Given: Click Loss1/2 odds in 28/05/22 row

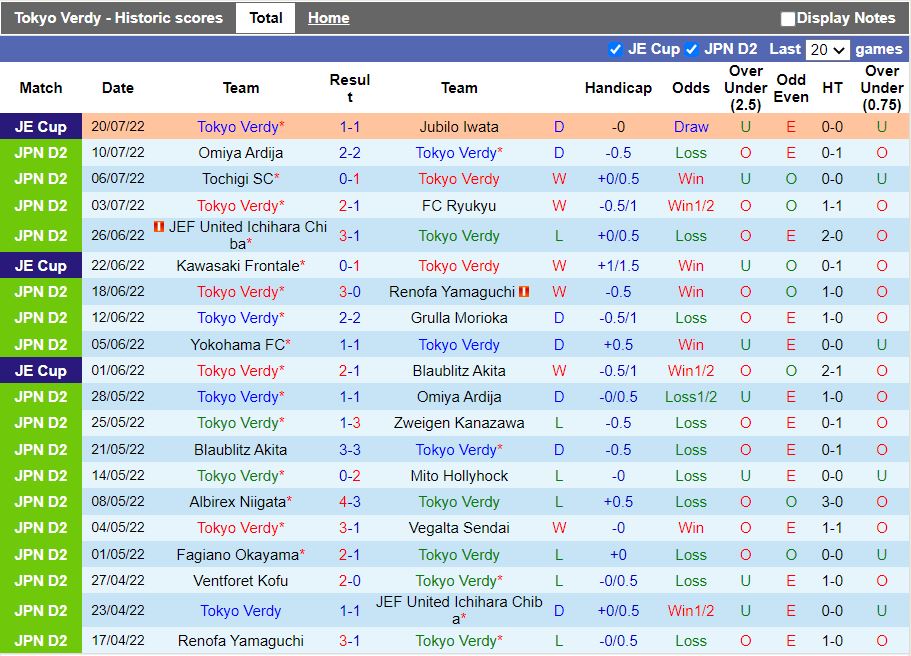Looking at the screenshot, I should tap(691, 397).
